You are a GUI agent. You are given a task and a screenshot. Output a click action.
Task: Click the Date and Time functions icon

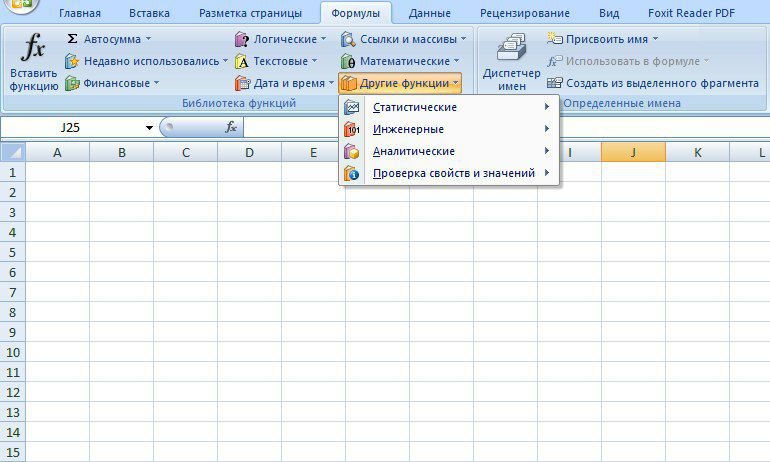pos(242,83)
